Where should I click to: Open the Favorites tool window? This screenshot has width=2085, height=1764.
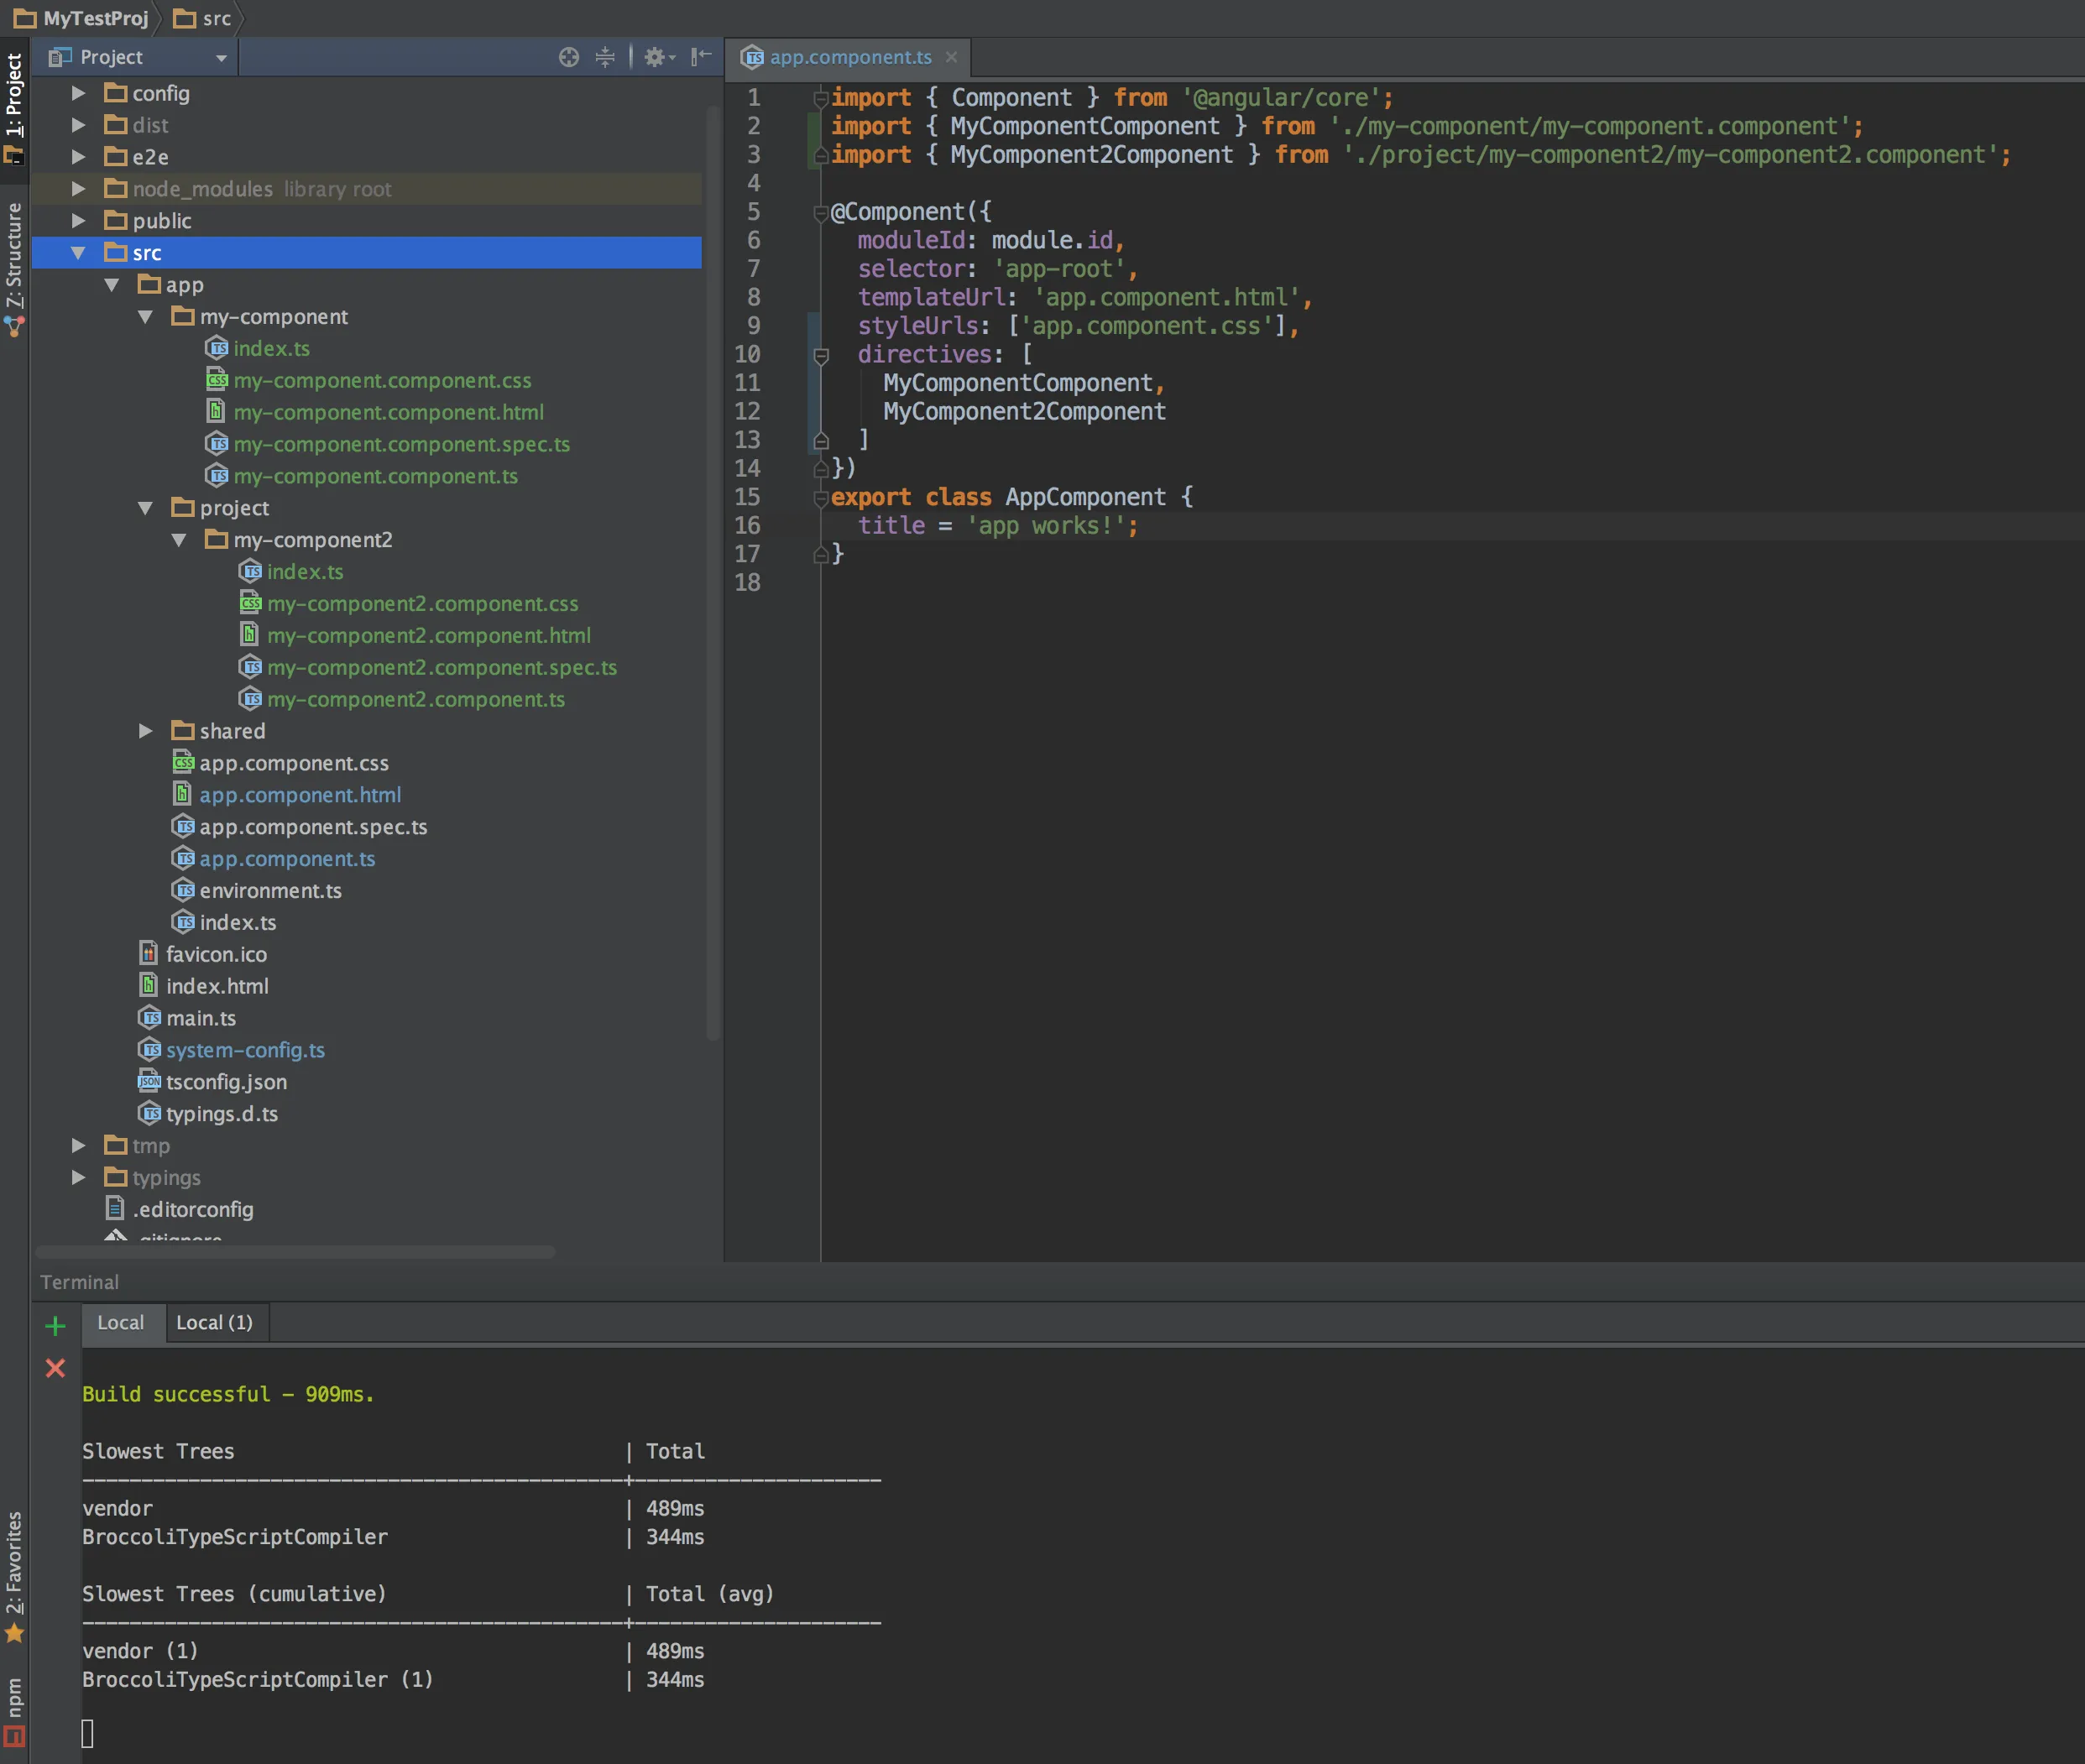(14, 1575)
